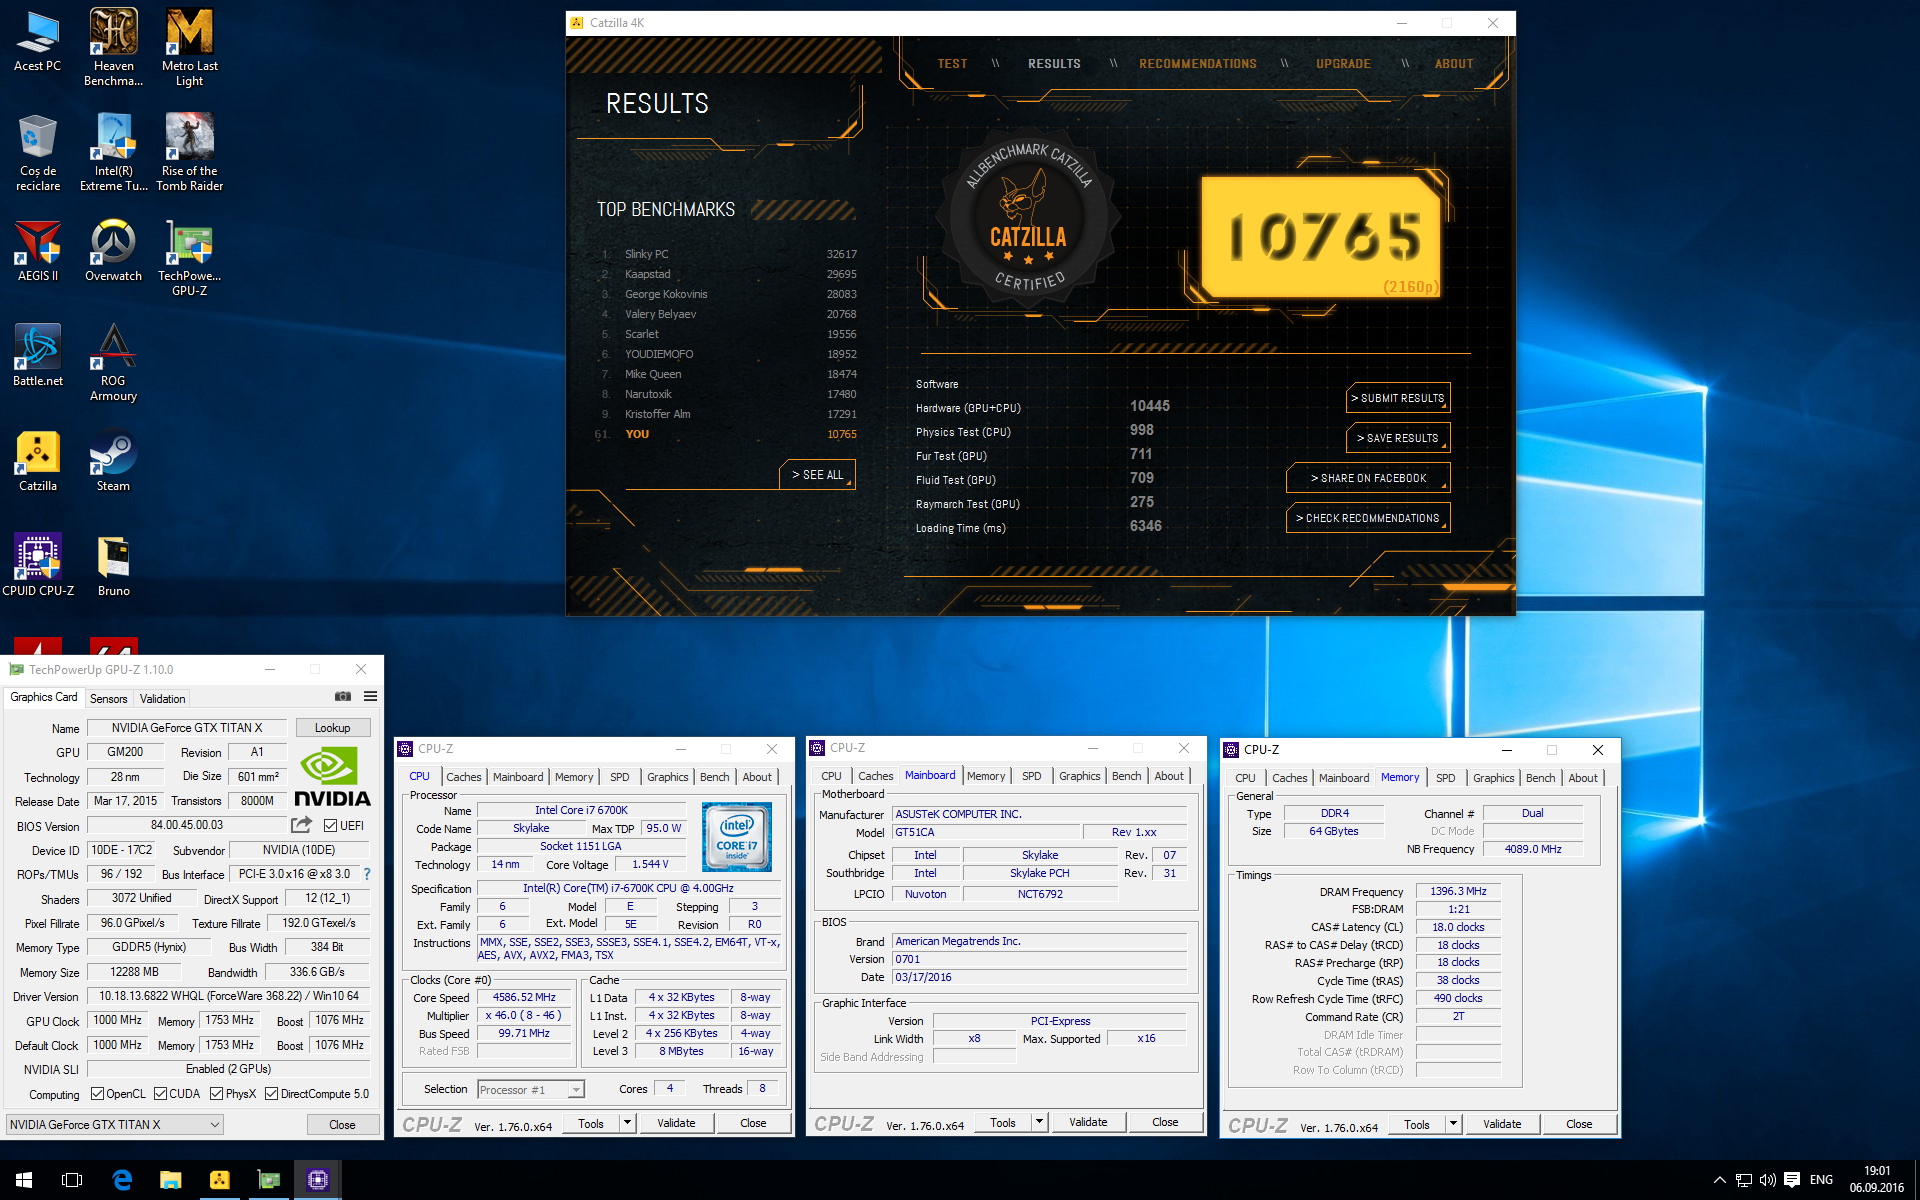The width and height of the screenshot is (1920, 1200).
Task: Click Submit Results in Catzilla
Action: [1398, 398]
